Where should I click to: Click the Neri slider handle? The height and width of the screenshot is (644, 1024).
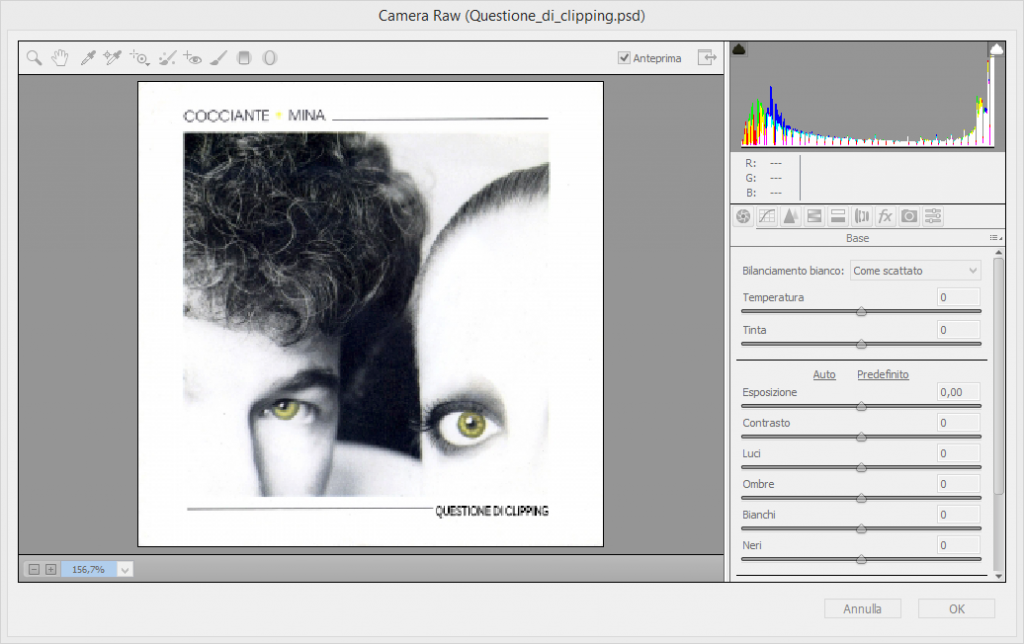coord(861,560)
